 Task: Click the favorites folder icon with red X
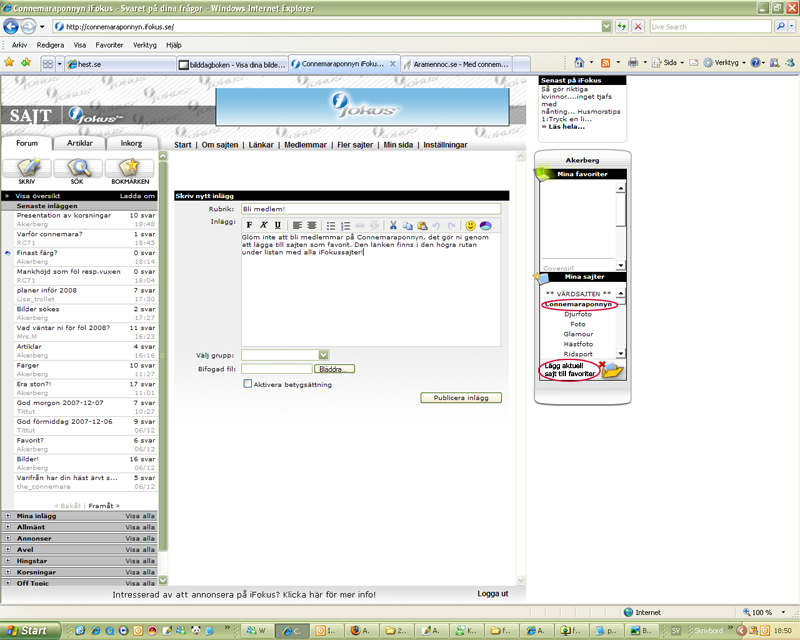tap(612, 369)
